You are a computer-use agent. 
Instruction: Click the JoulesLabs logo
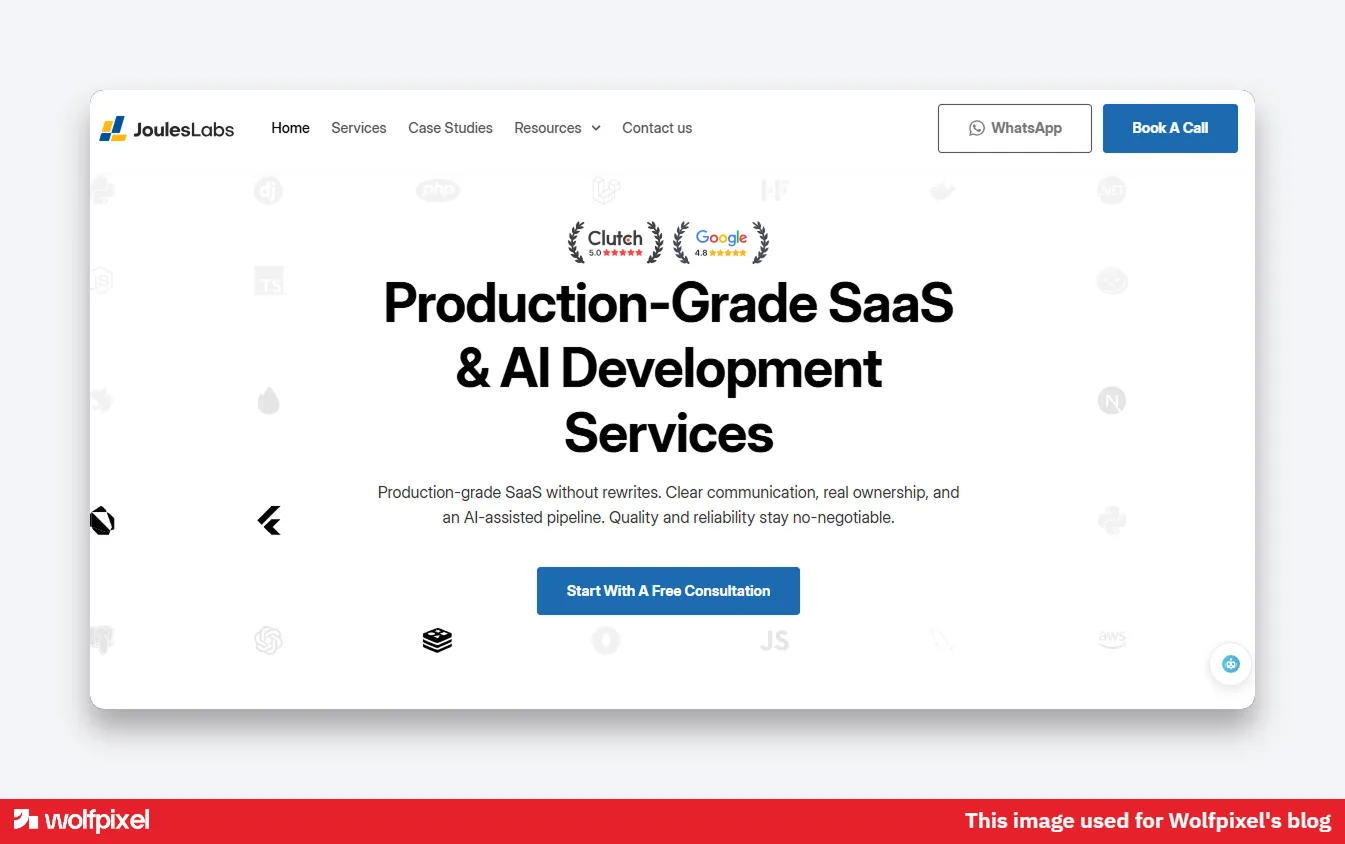coord(167,128)
